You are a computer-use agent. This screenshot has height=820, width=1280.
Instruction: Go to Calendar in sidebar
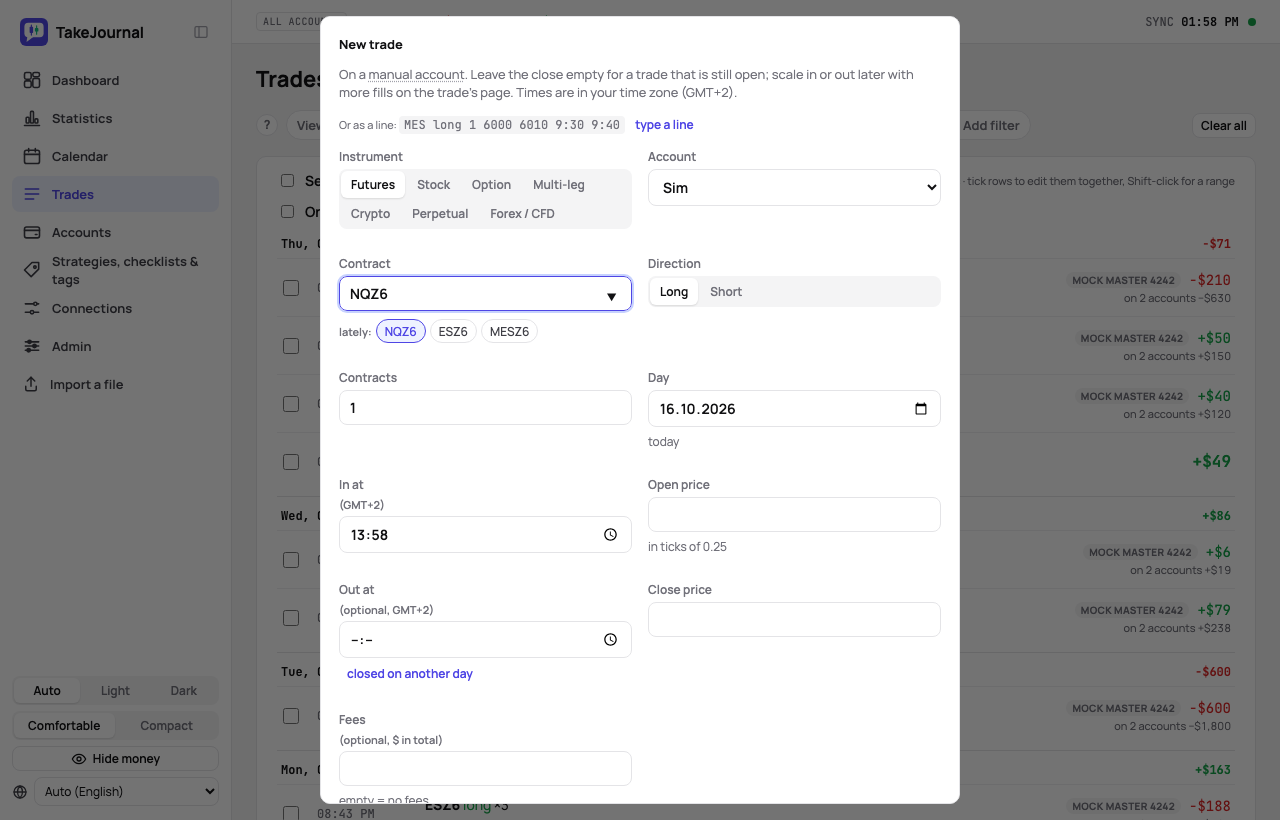point(115,156)
